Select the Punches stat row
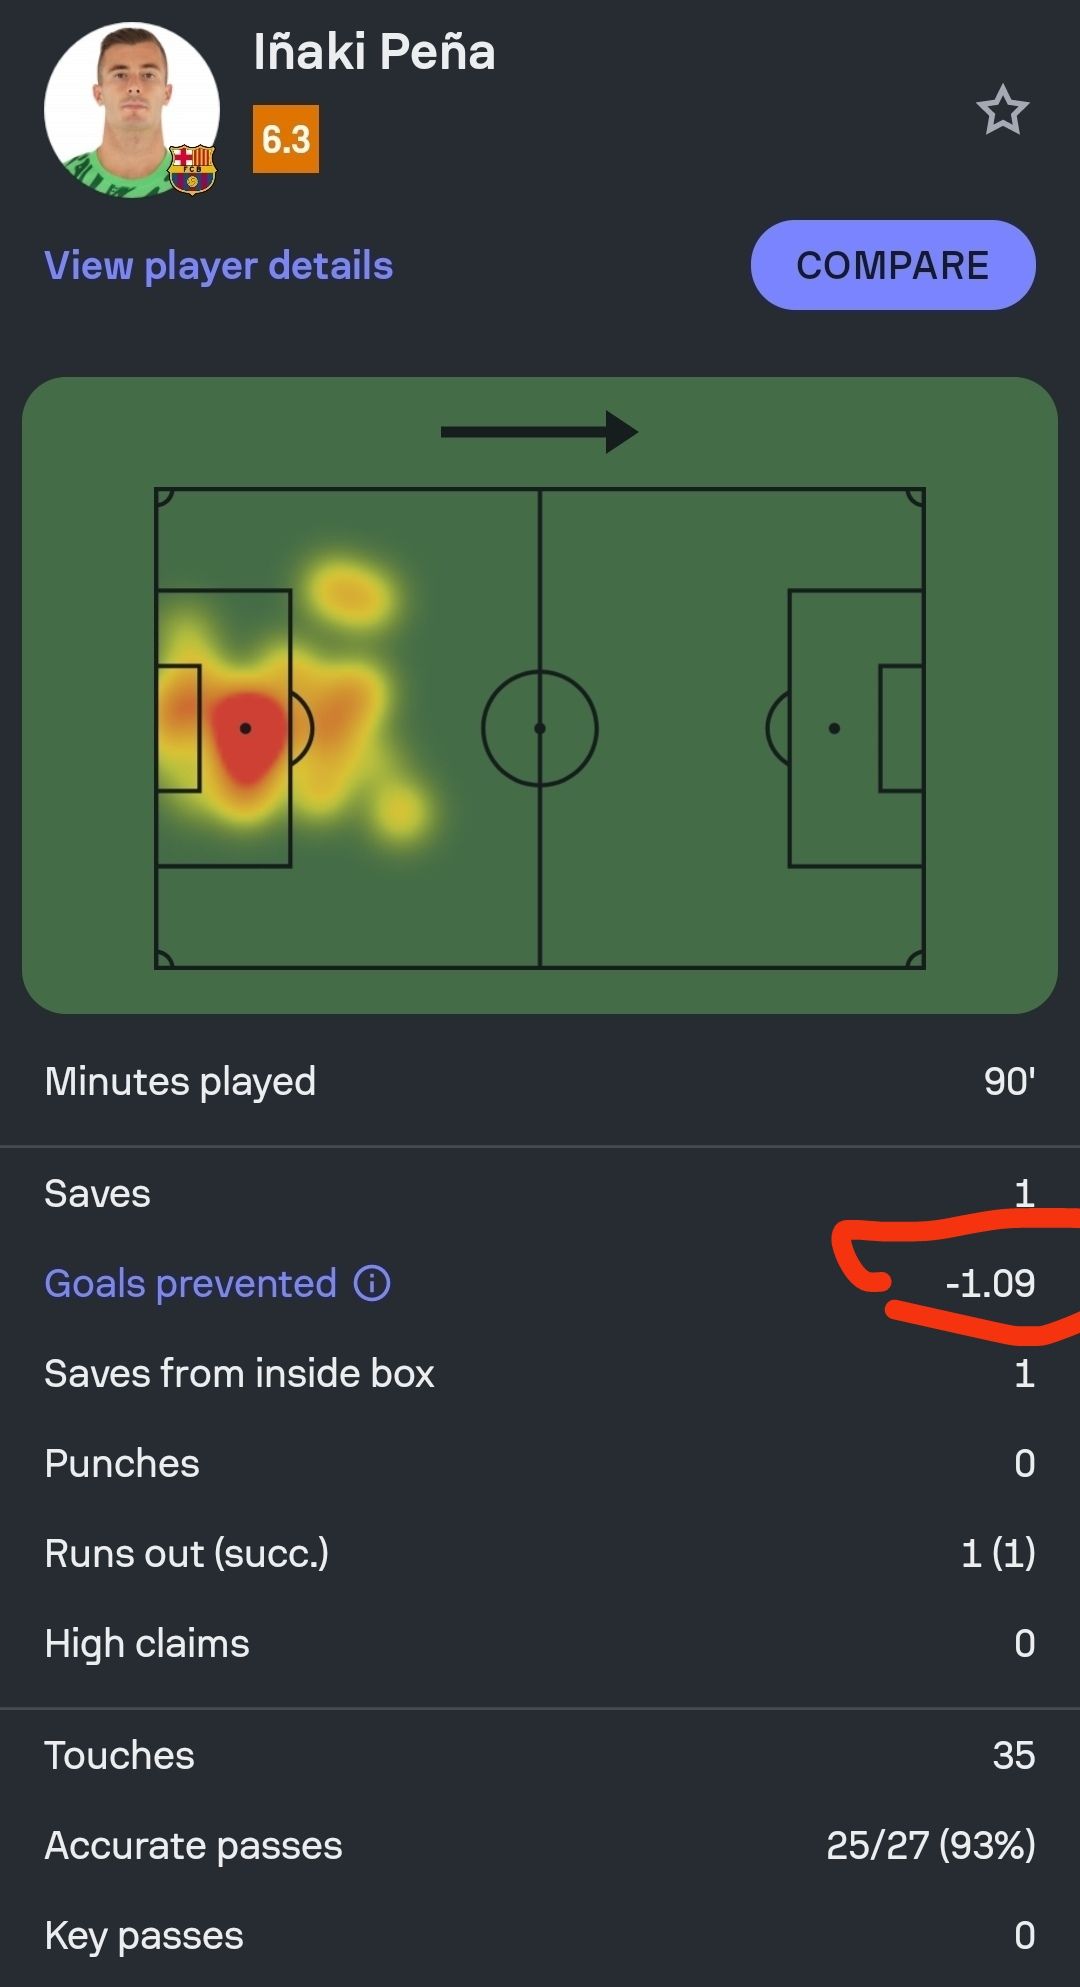This screenshot has height=1987, width=1080. click(x=540, y=1463)
